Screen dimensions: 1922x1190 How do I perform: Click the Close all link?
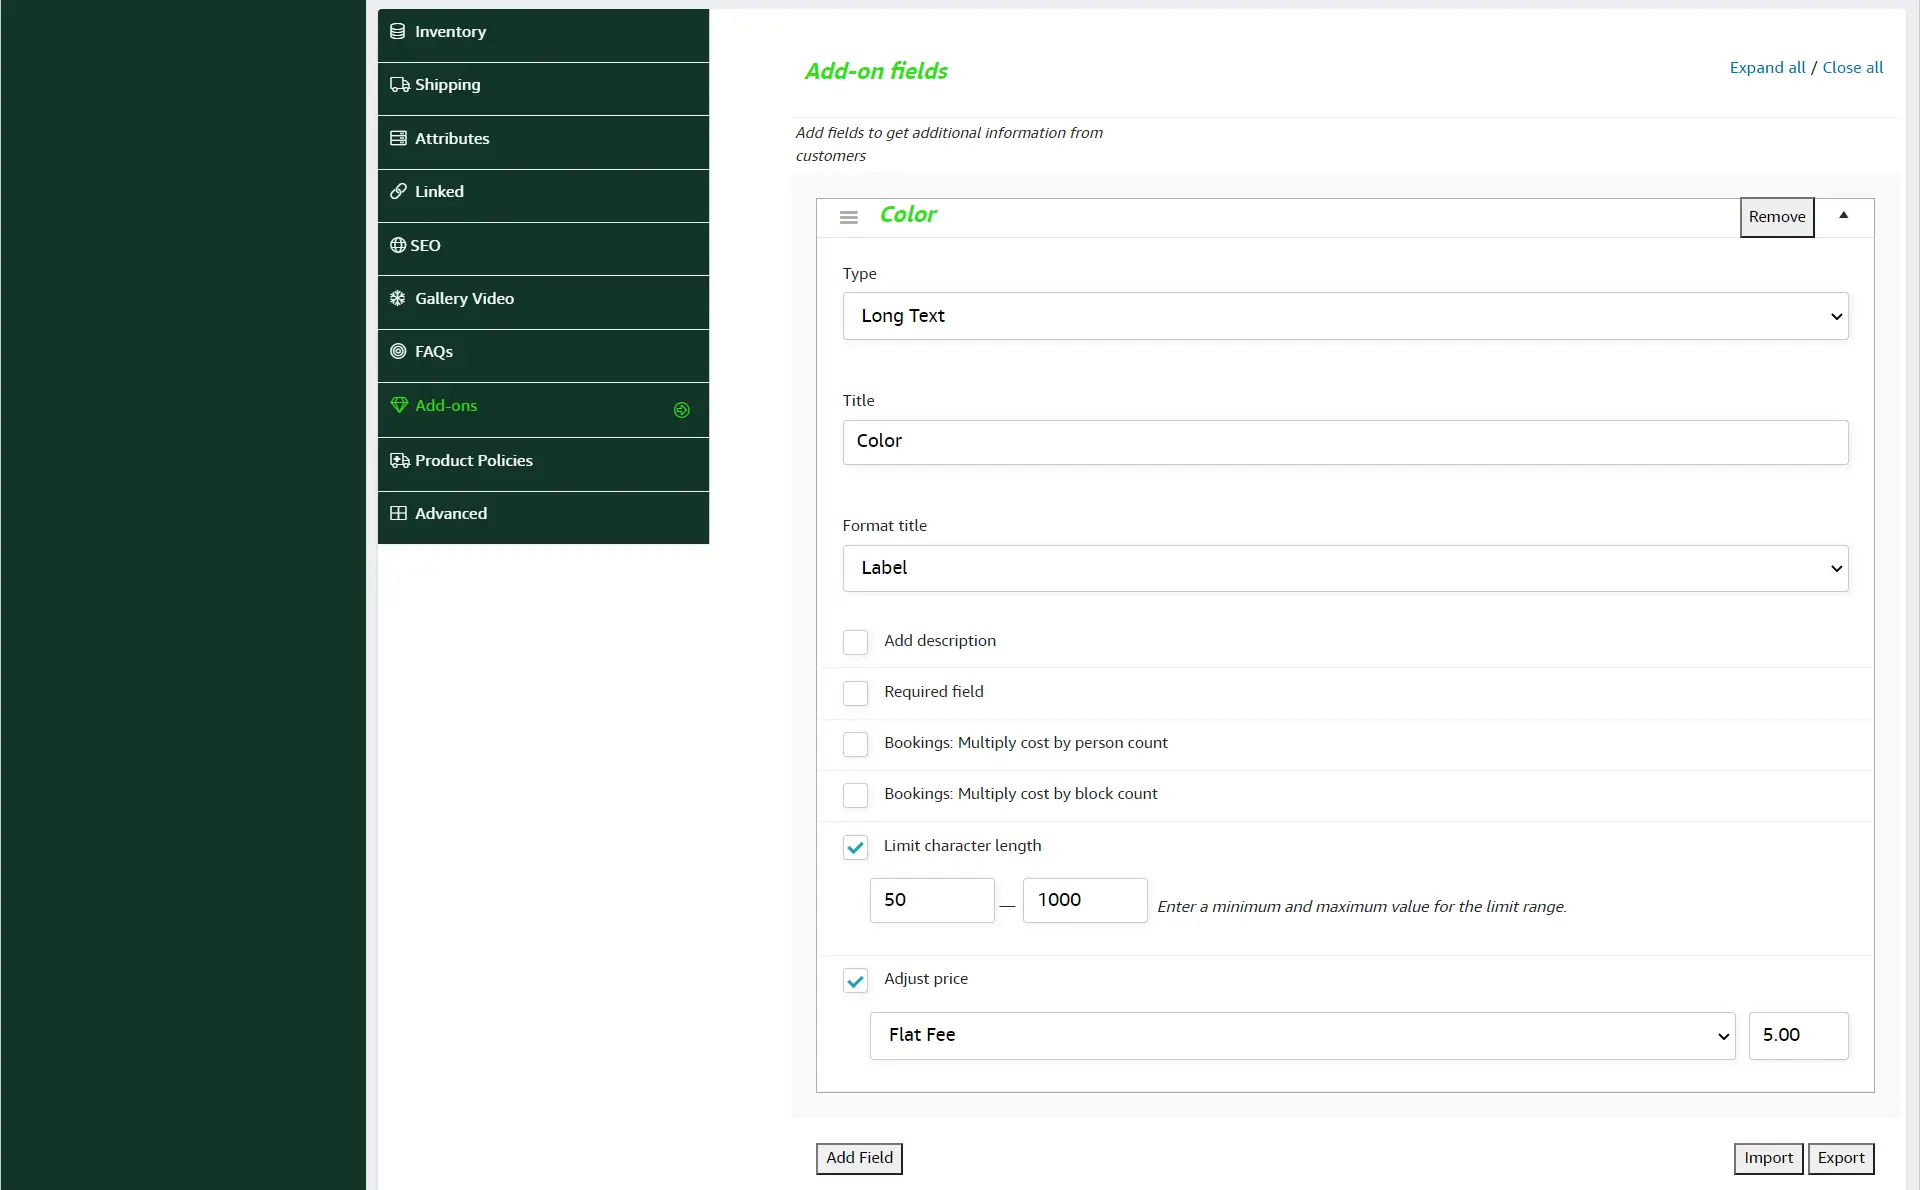tap(1852, 68)
